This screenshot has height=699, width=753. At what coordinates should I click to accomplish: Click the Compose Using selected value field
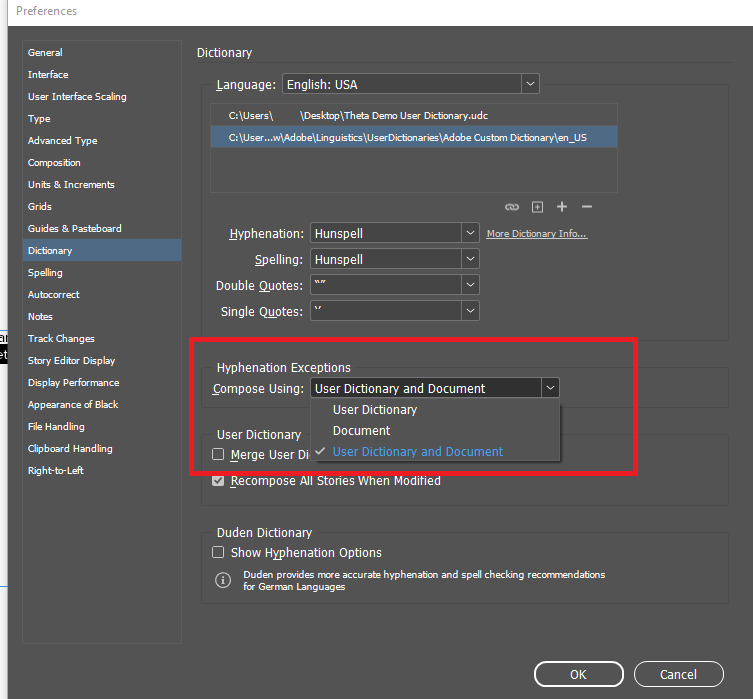[x=426, y=388]
